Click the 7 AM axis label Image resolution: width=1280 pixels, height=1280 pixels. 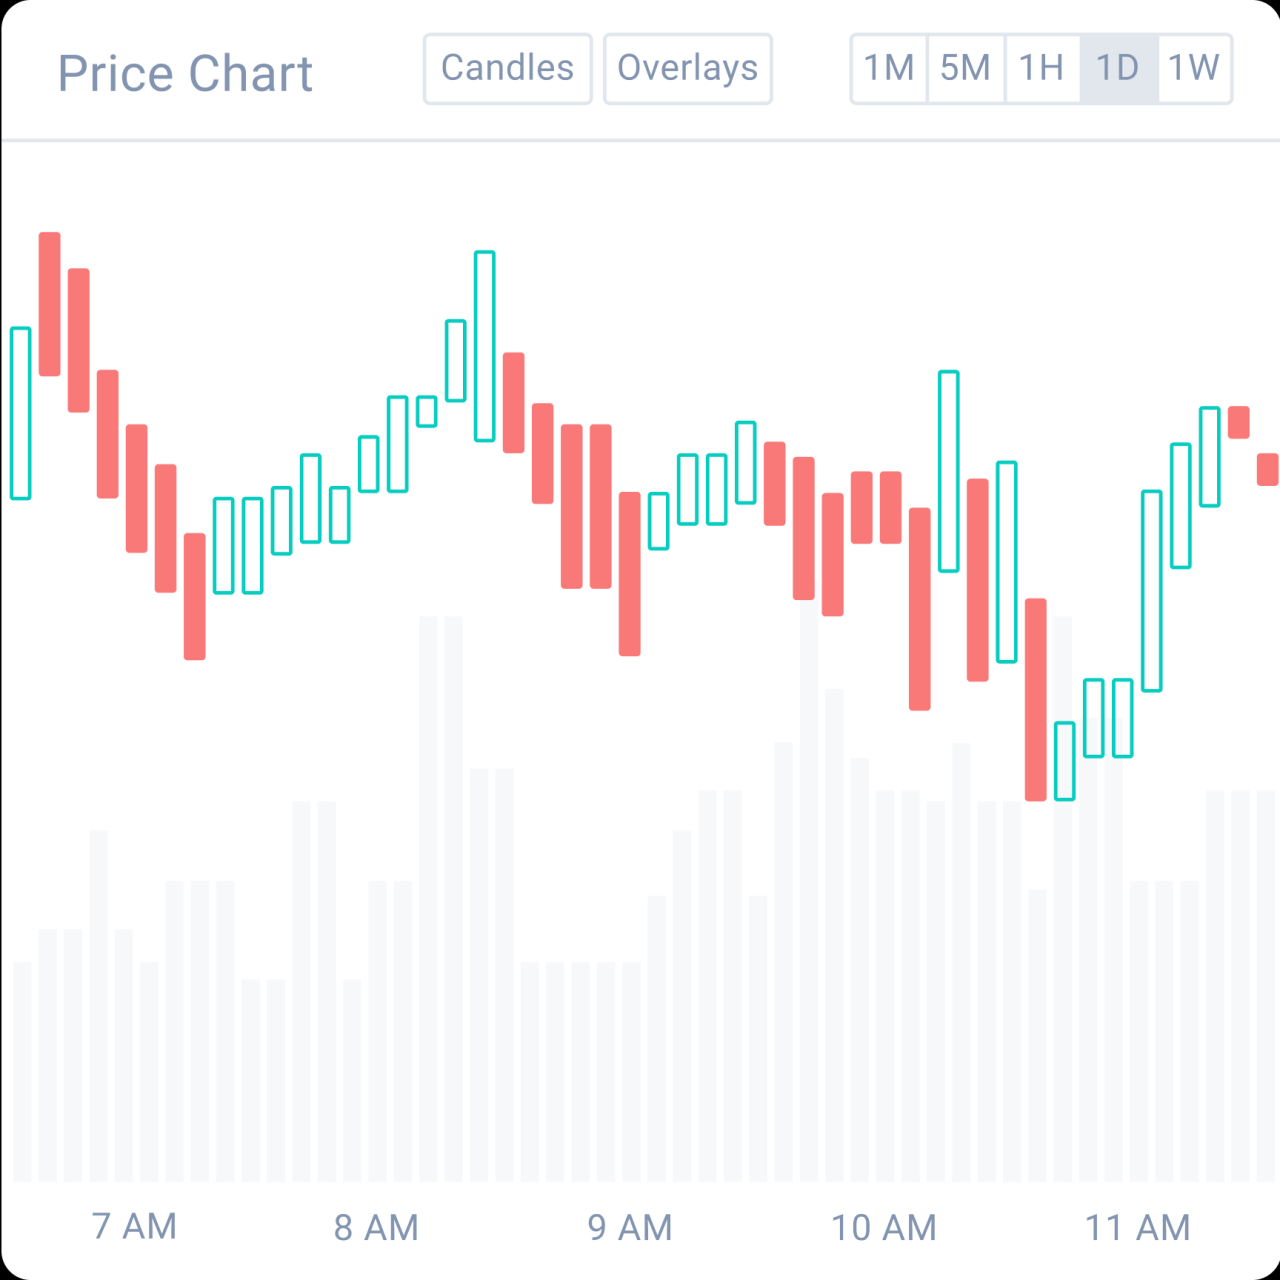pos(135,1227)
